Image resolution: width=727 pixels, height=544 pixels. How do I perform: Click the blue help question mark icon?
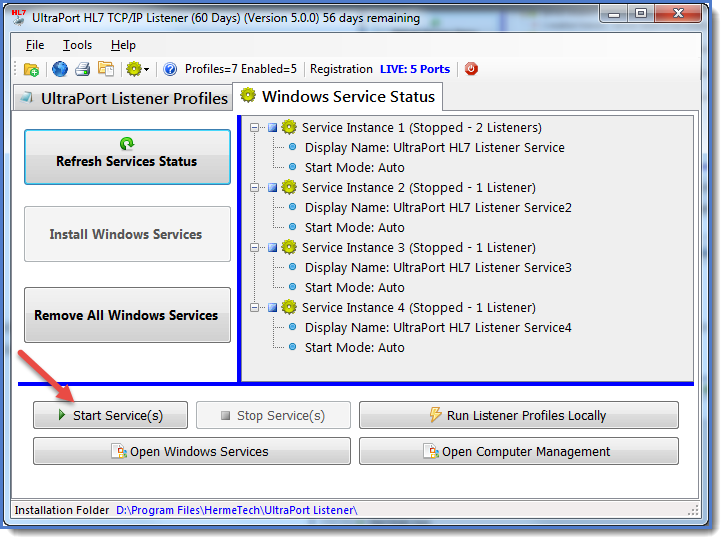(x=170, y=69)
